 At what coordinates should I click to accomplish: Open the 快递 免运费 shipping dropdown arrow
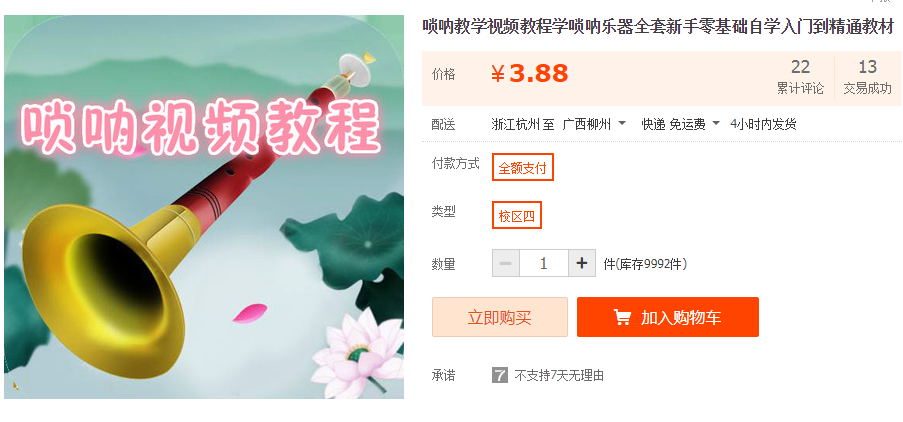pos(716,123)
